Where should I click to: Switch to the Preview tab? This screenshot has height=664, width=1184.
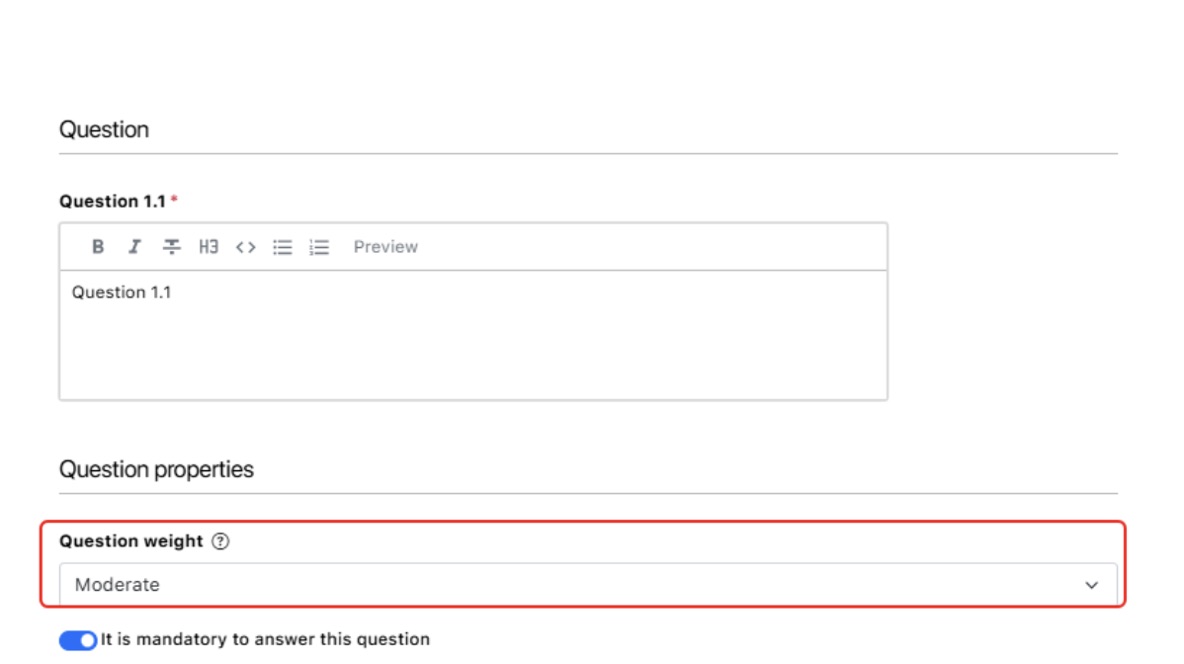pyautogui.click(x=385, y=247)
